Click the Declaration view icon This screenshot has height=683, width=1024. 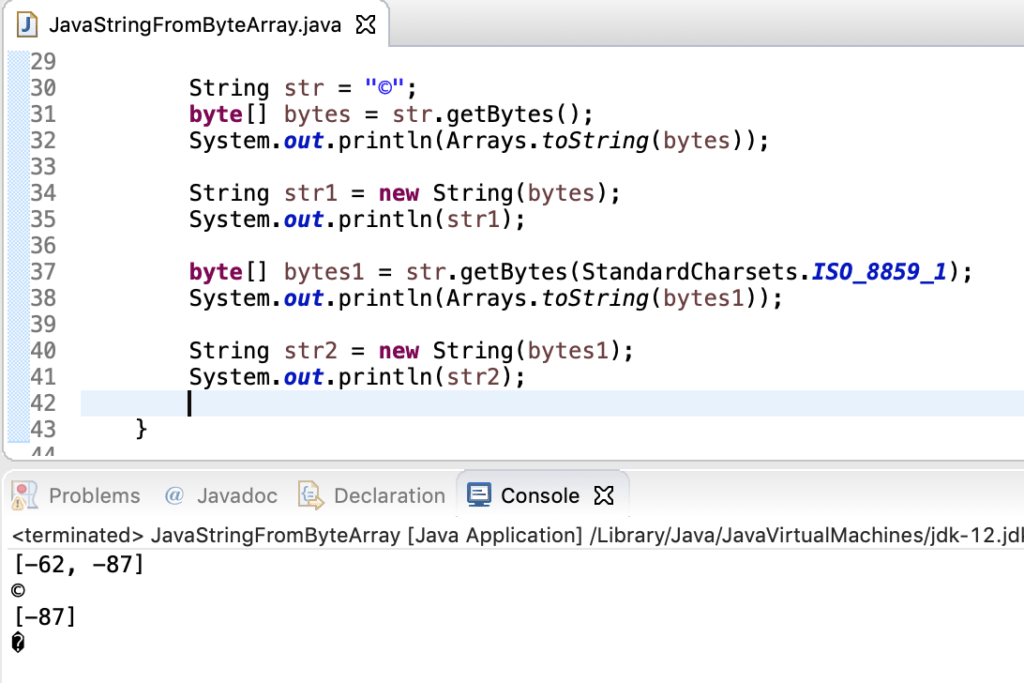pos(311,495)
